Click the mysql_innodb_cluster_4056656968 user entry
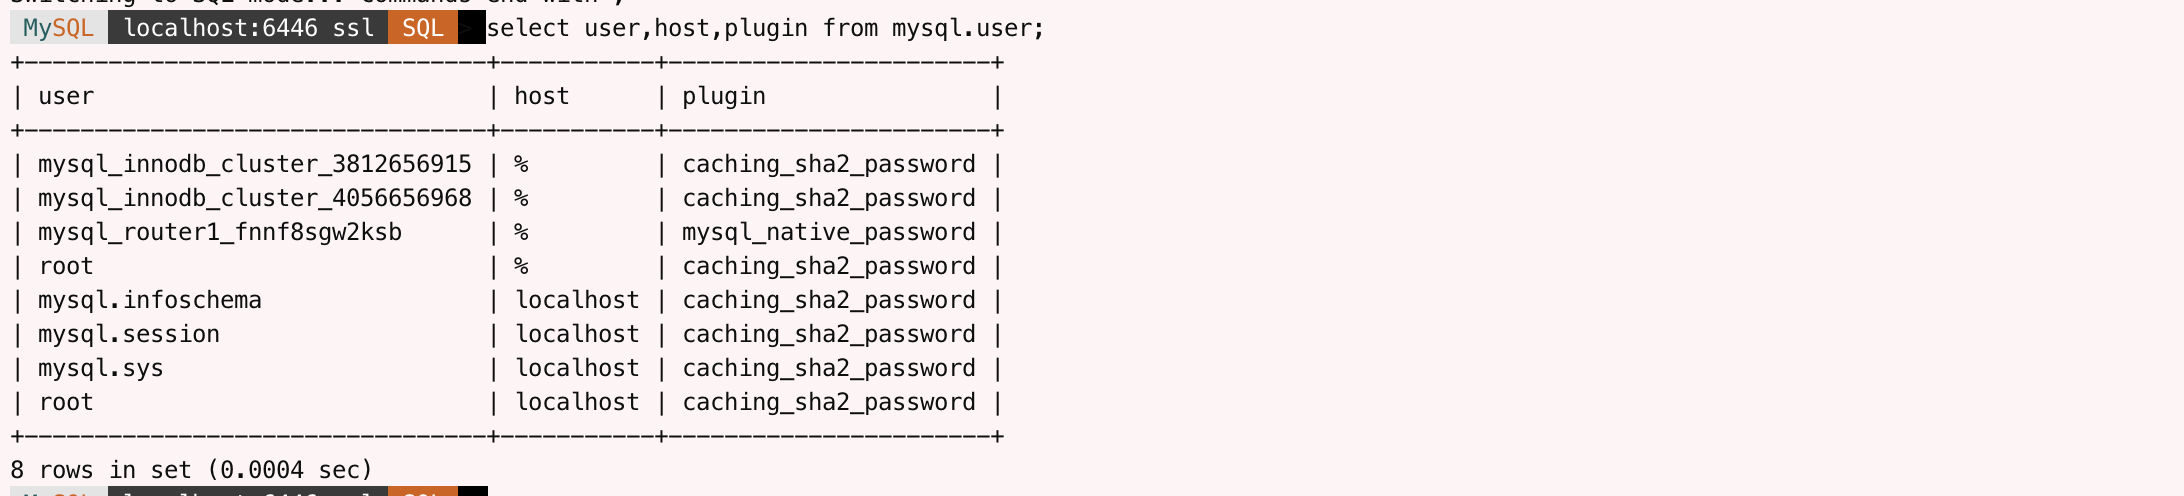 255,199
